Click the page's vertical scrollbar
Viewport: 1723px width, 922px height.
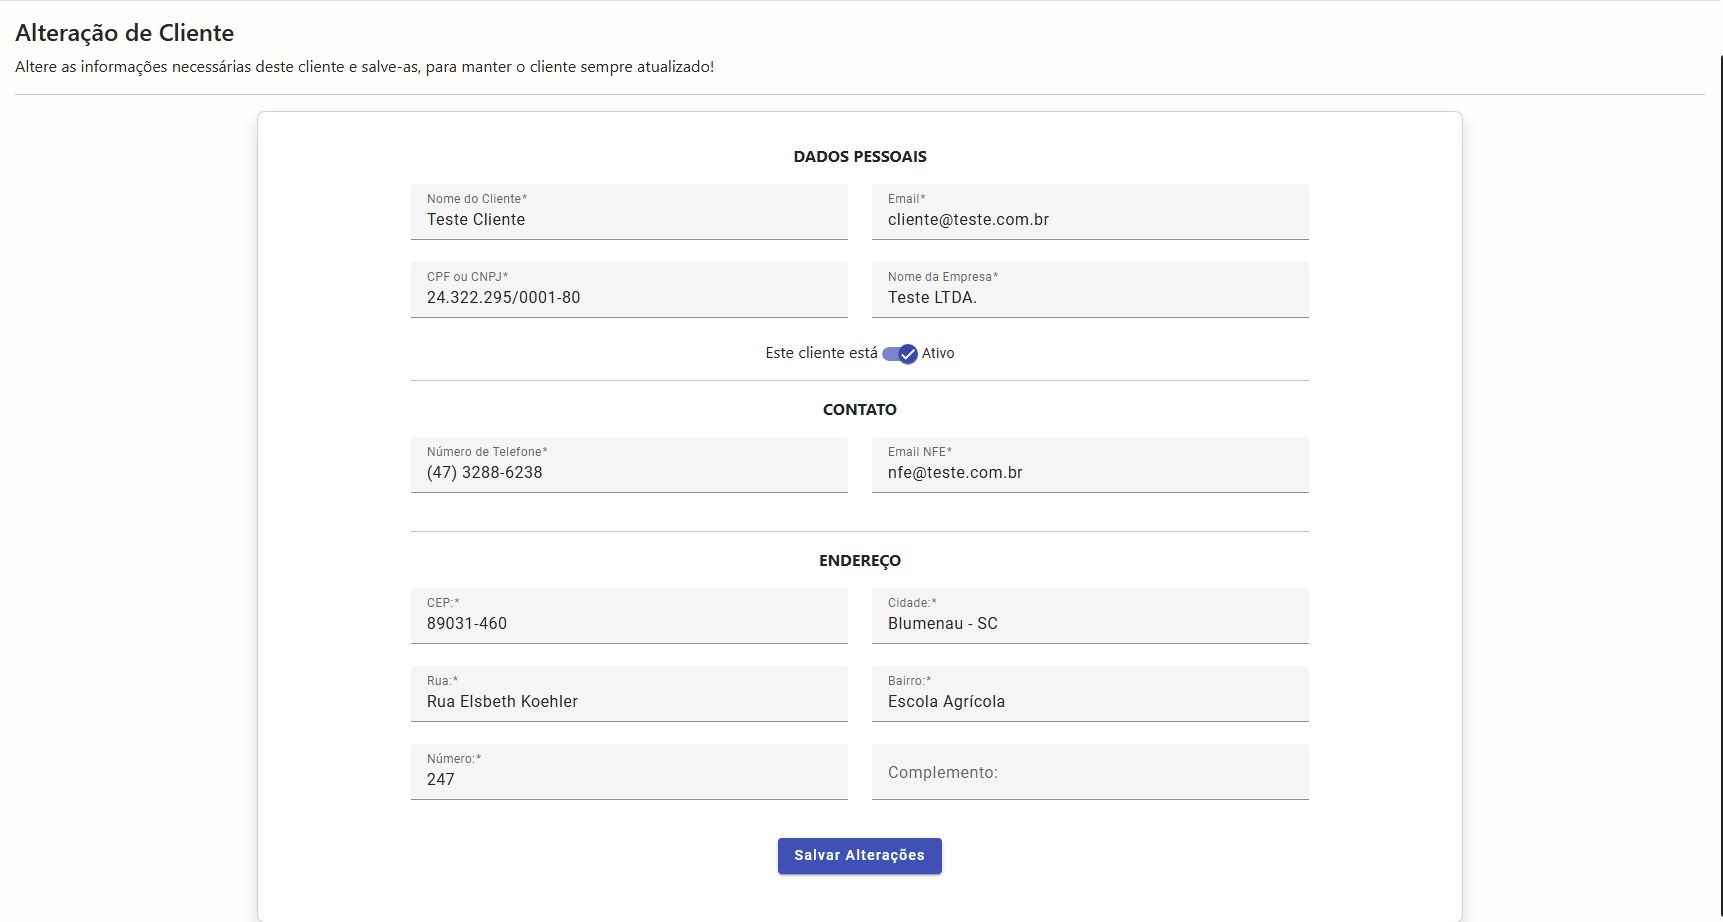pyautogui.click(x=1720, y=400)
